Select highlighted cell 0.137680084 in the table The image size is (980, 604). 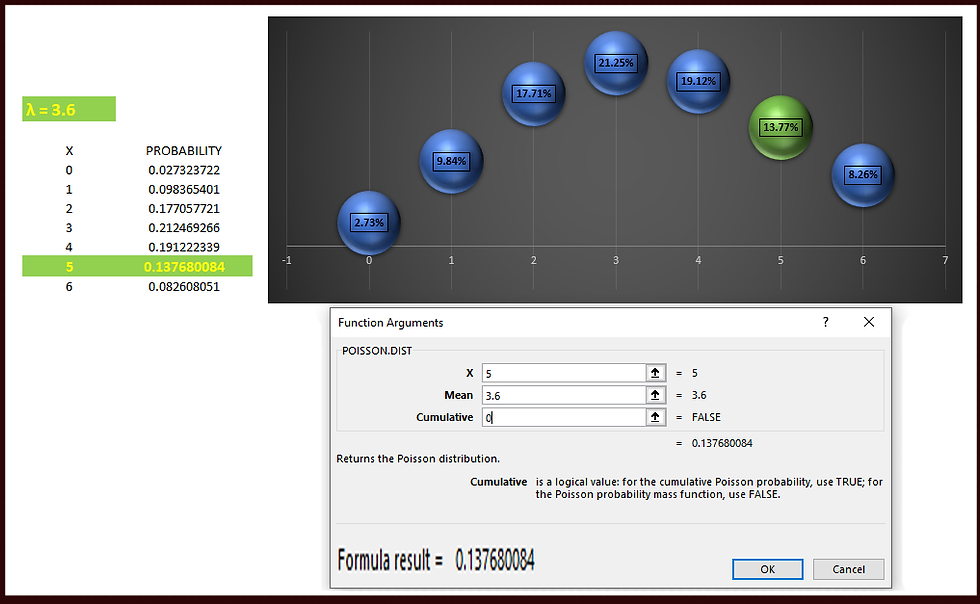(184, 267)
